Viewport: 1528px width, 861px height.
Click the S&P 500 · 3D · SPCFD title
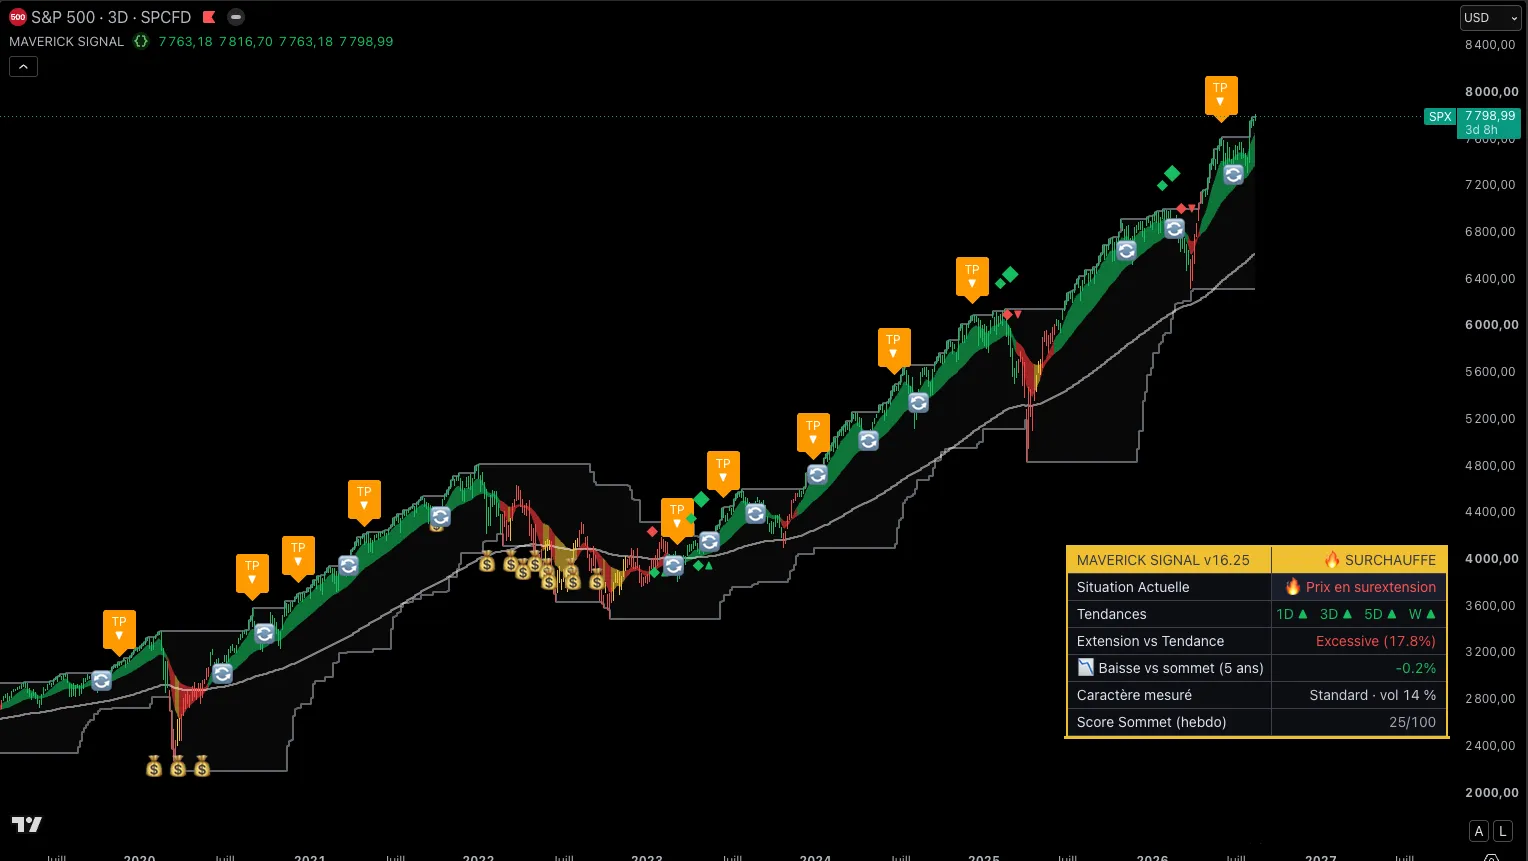[111, 17]
